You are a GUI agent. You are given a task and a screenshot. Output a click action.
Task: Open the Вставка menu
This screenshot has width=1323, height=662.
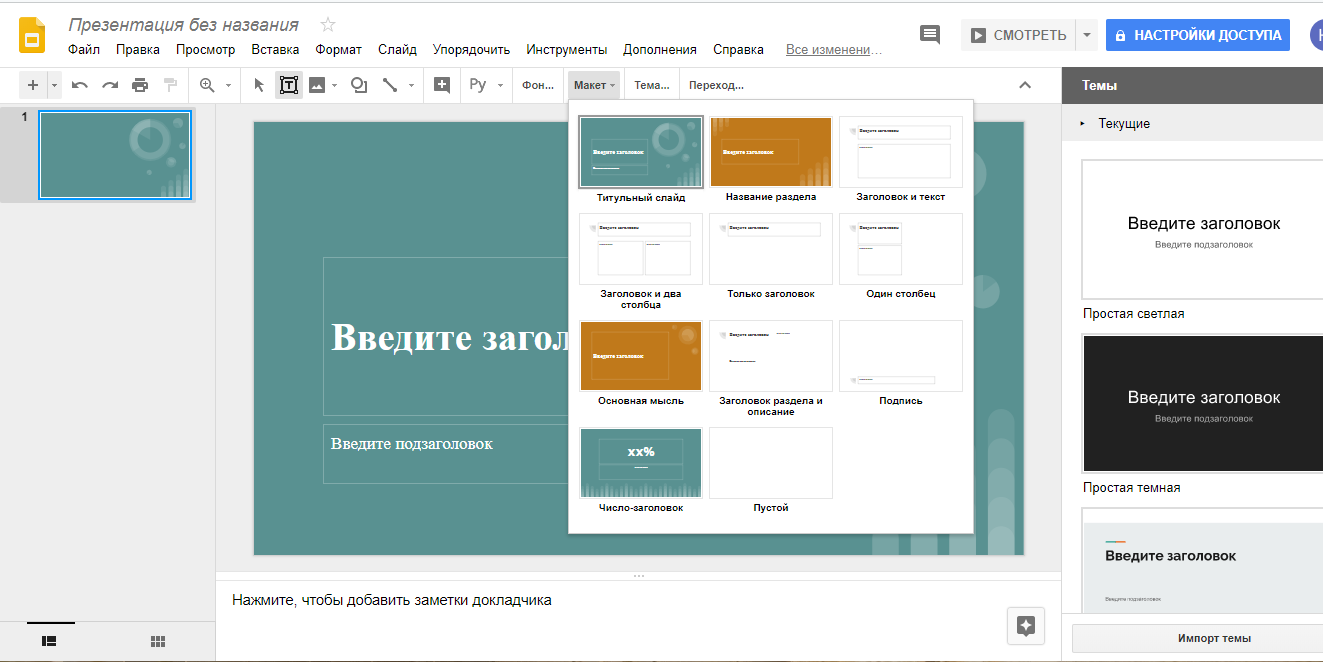pos(275,48)
